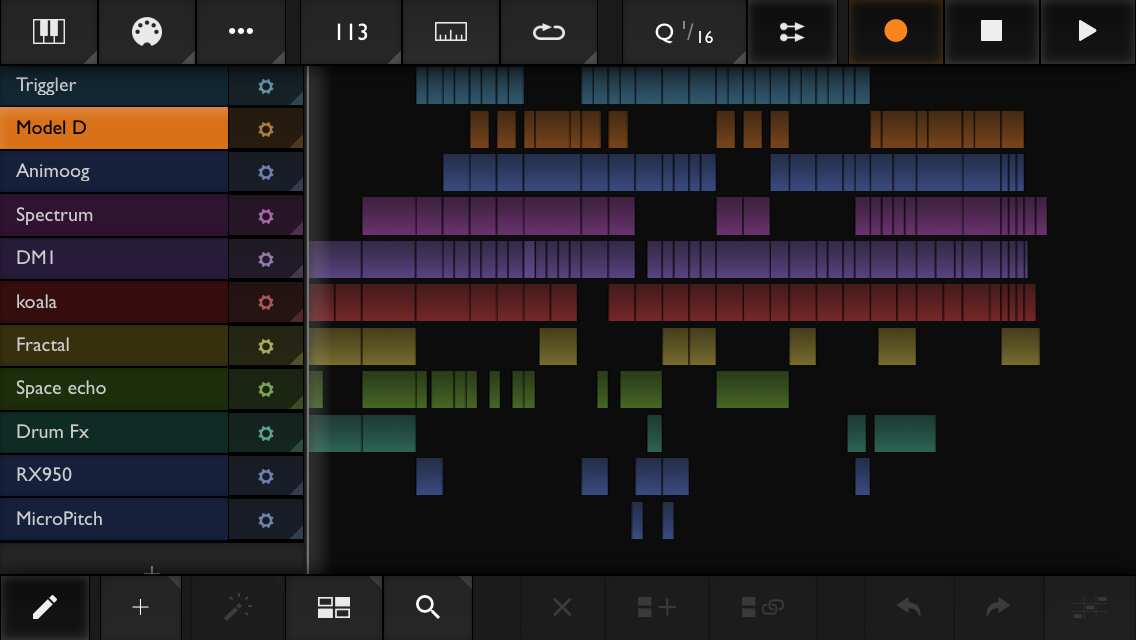Click the plus add button in bottom toolbar
The height and width of the screenshot is (640, 1136).
(x=141, y=607)
